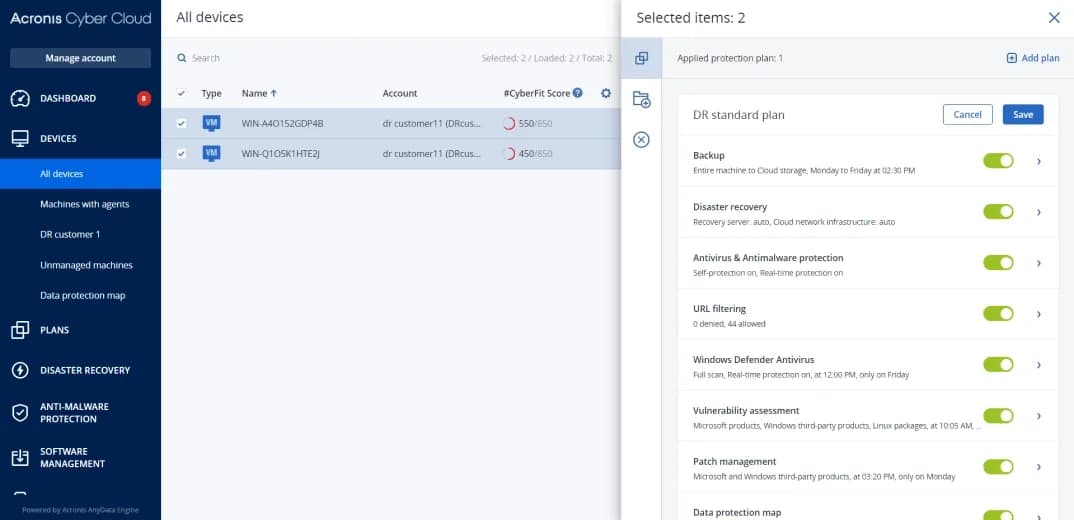Expand the Disaster recovery settings chevron
This screenshot has height=520, width=1074.
pyautogui.click(x=1039, y=212)
